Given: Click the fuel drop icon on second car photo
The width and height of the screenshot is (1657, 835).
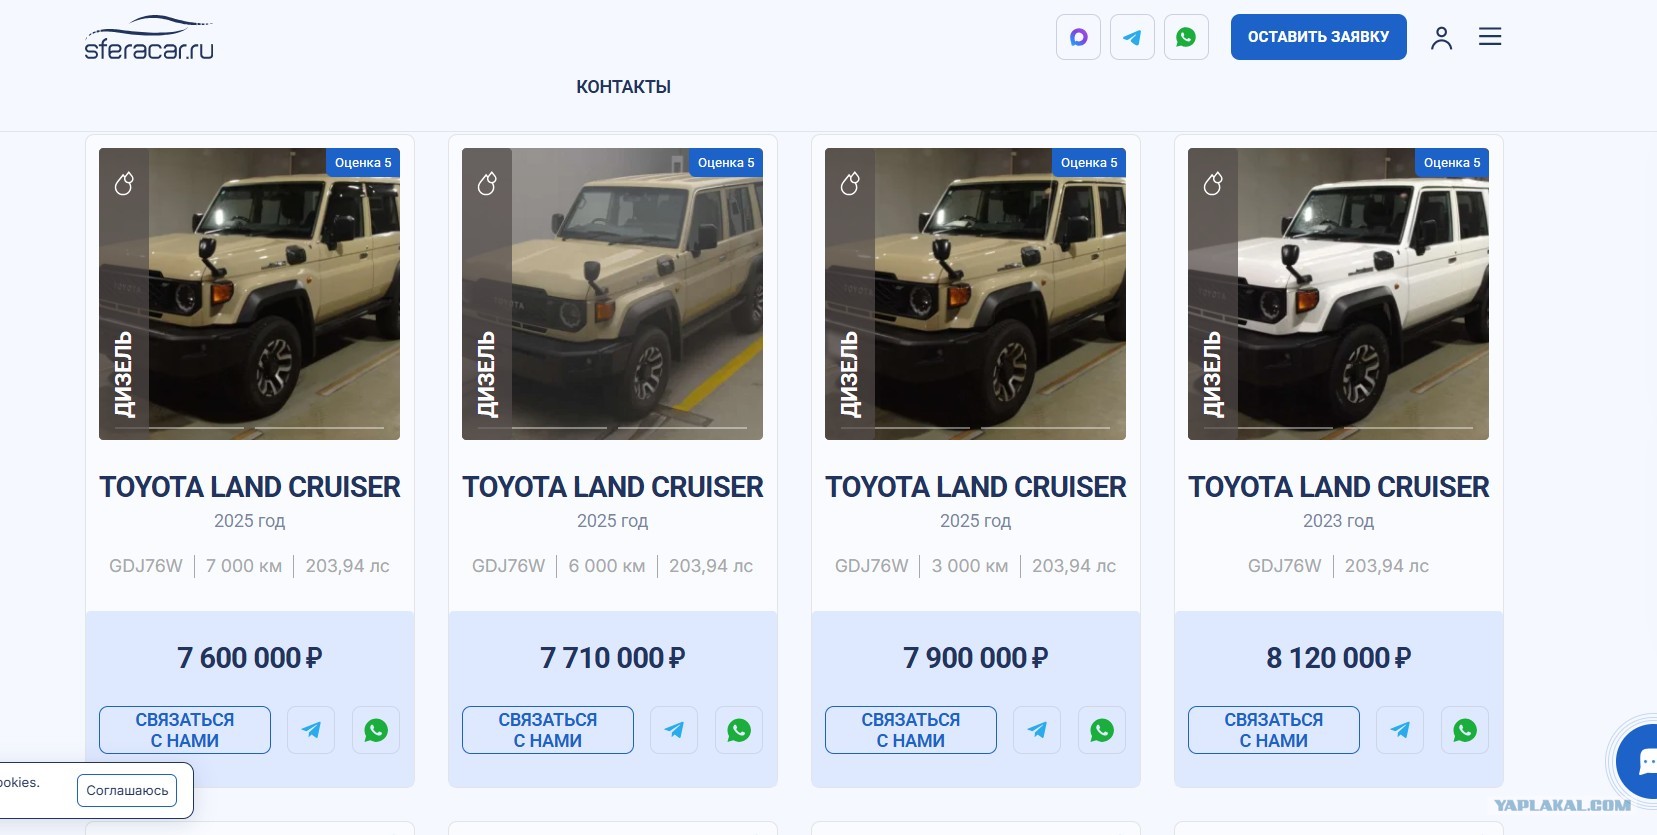Looking at the screenshot, I should 487,184.
